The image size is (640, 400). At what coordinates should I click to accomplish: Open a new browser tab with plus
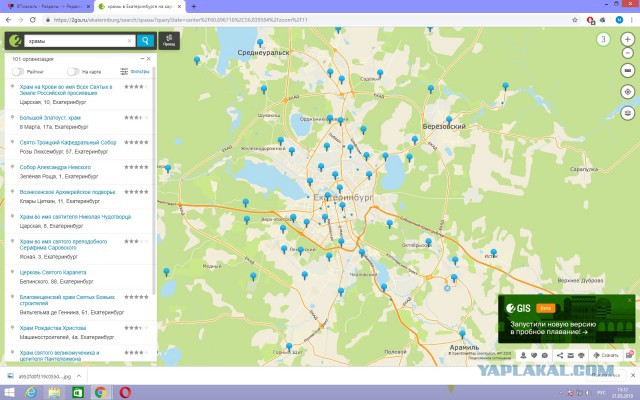(x=193, y=7)
